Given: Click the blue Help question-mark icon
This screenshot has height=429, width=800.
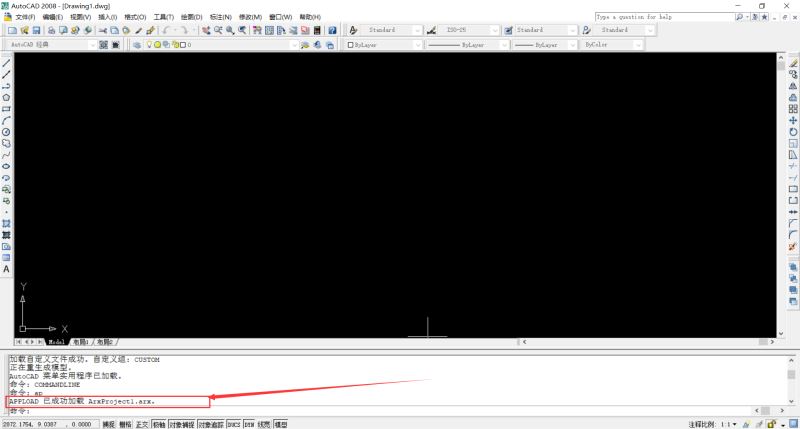Looking at the screenshot, I should [x=332, y=31].
